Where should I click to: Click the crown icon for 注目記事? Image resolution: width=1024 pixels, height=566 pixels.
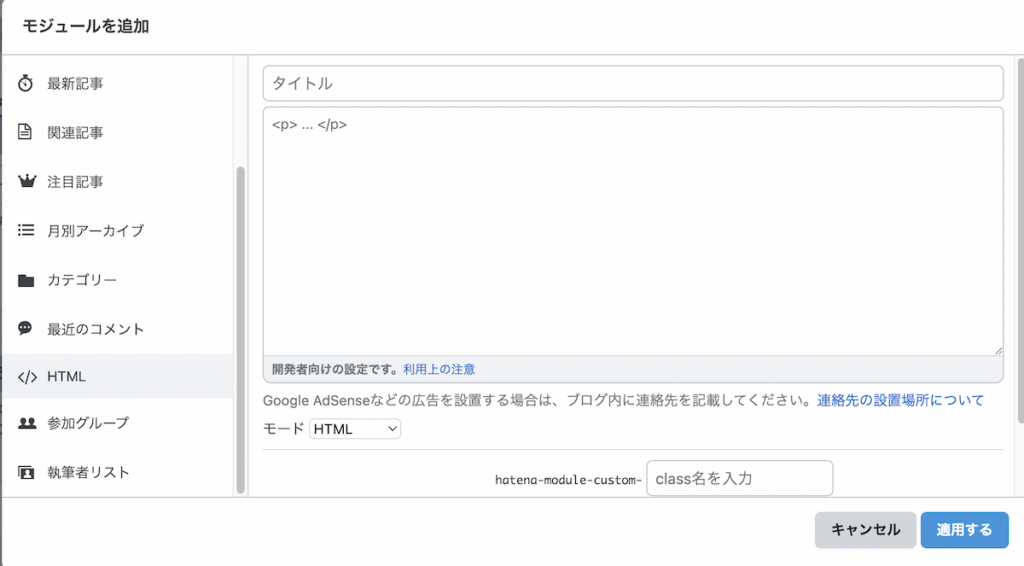(x=27, y=181)
